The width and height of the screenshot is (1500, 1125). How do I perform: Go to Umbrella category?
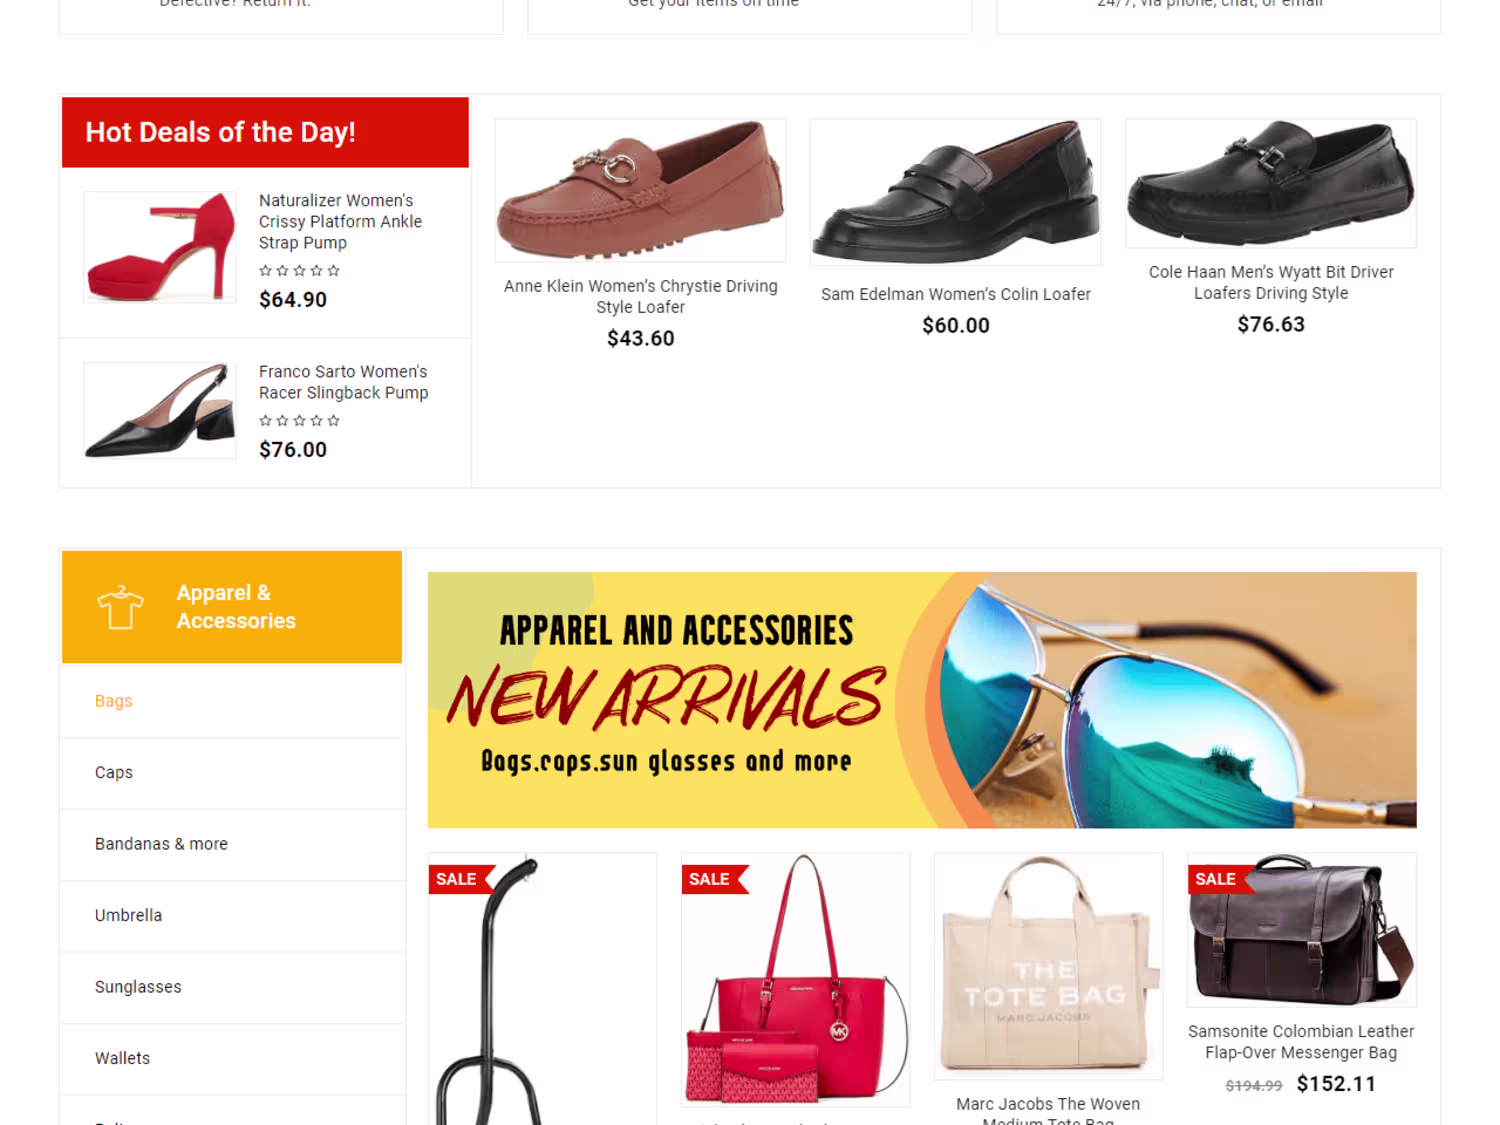(128, 915)
